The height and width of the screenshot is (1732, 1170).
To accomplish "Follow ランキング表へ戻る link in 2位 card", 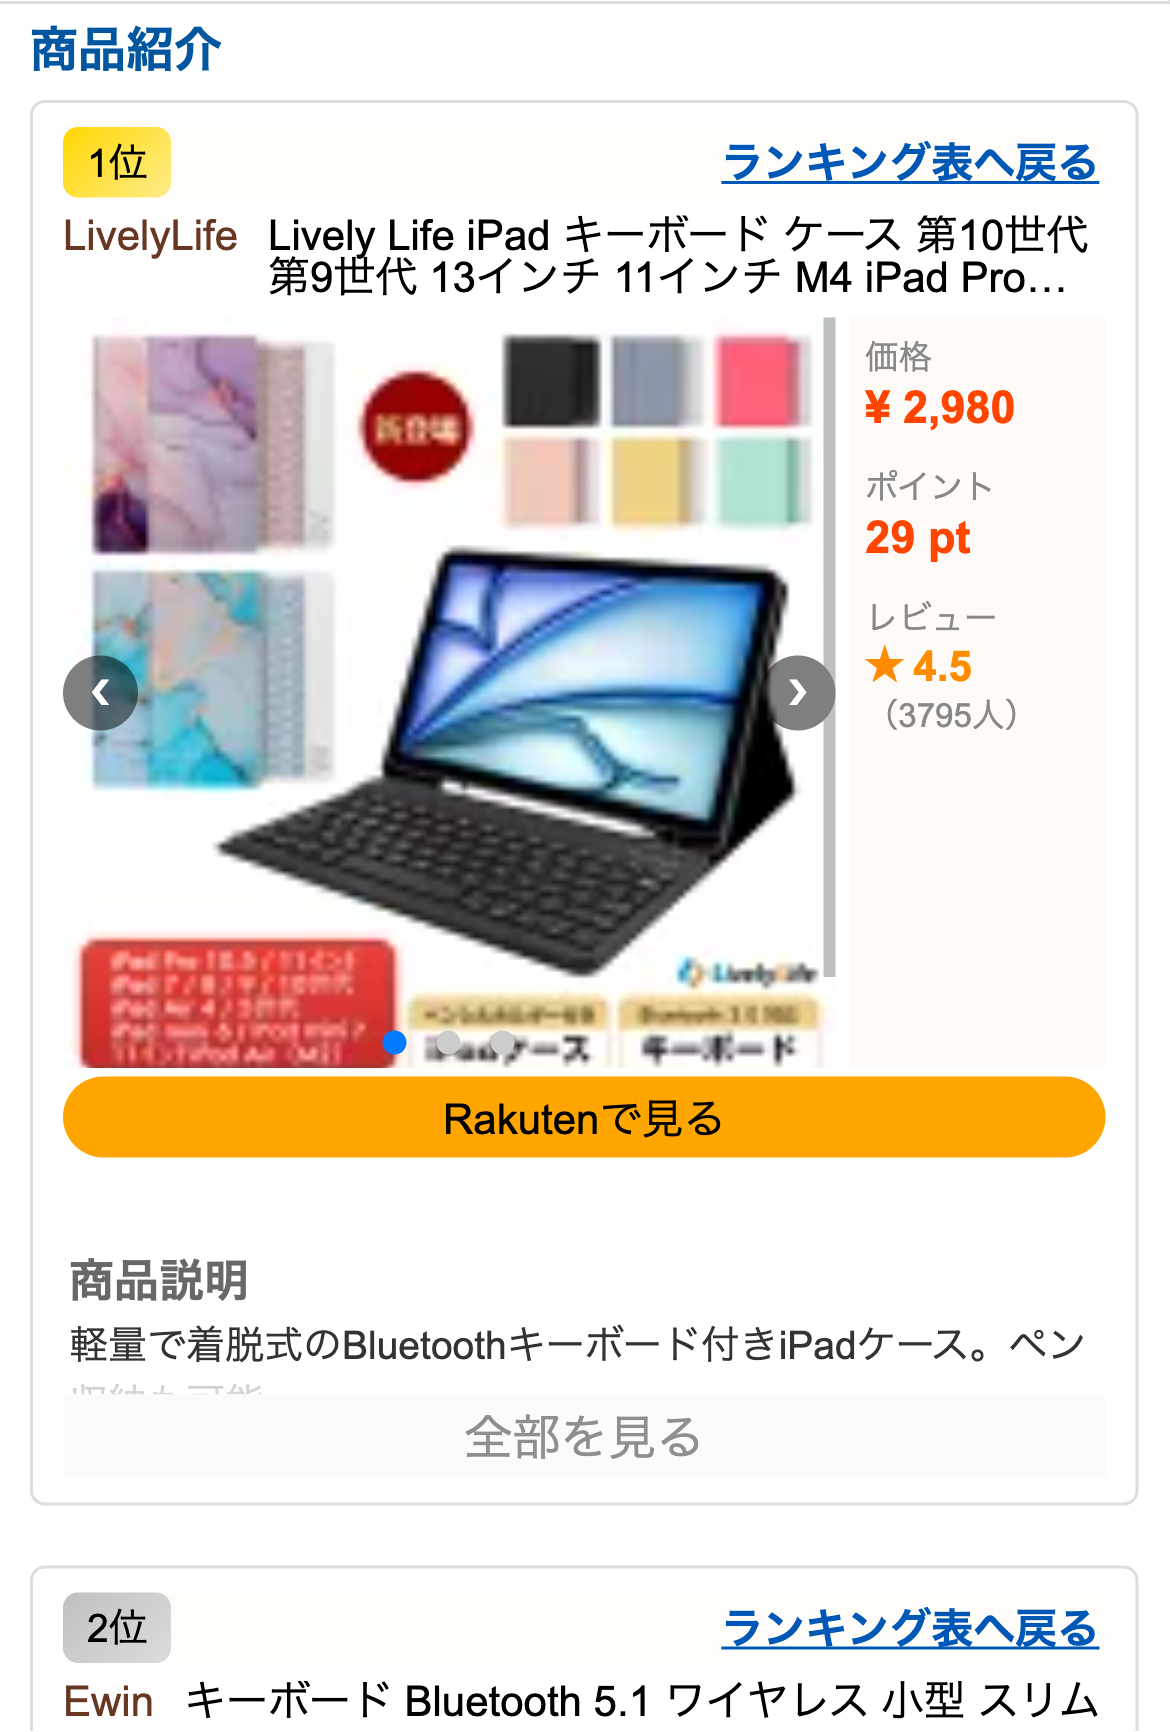I will pyautogui.click(x=910, y=1628).
